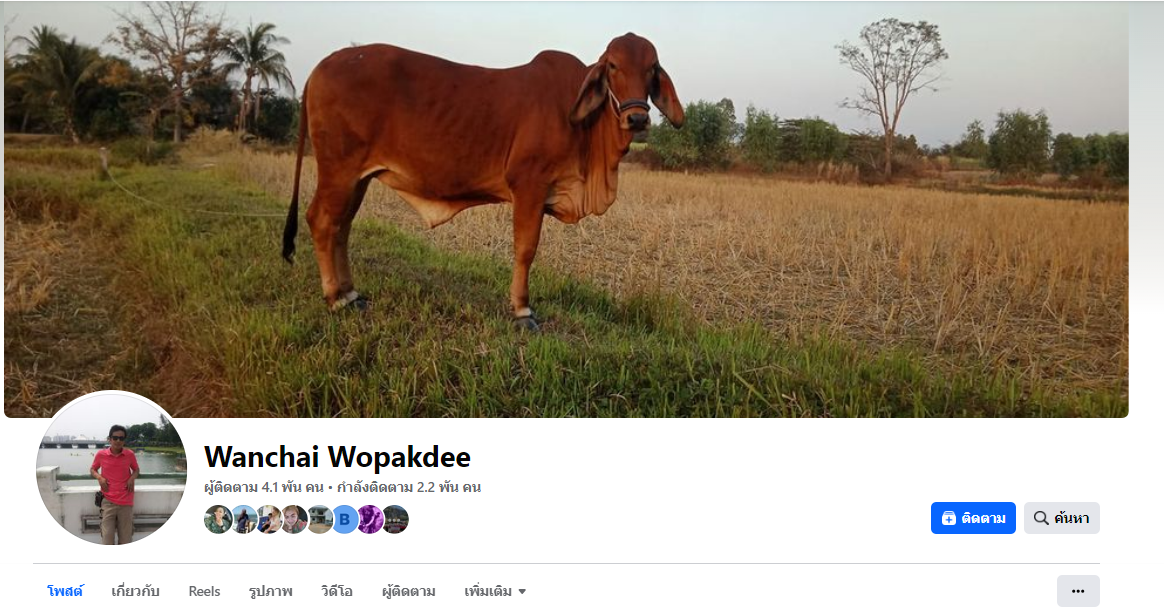Viewport: 1164px width, 611px height.
Task: Open the last follower avatar in the row
Action: (395, 519)
